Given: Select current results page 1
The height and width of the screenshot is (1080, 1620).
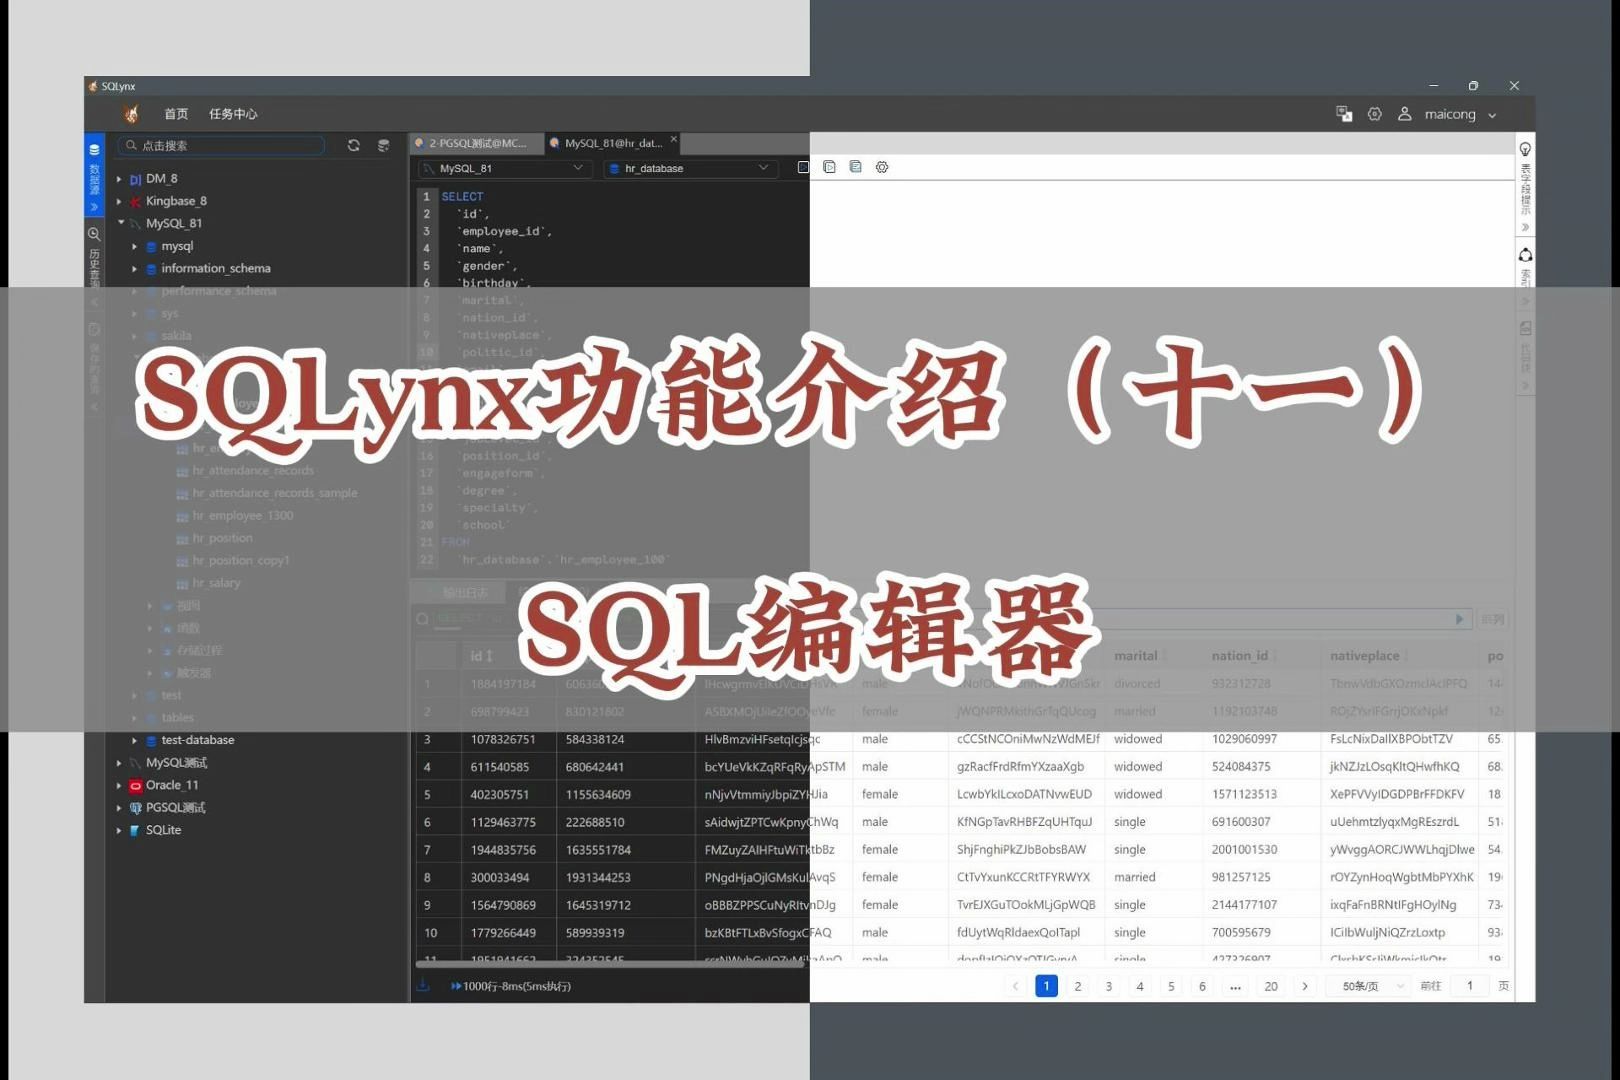Looking at the screenshot, I should coord(1046,986).
